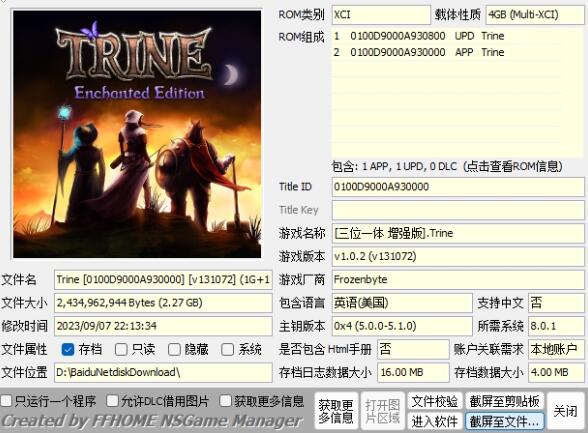Click the 载体性质 field showing 4GB (Multi-XCI)

pyautogui.click(x=535, y=15)
